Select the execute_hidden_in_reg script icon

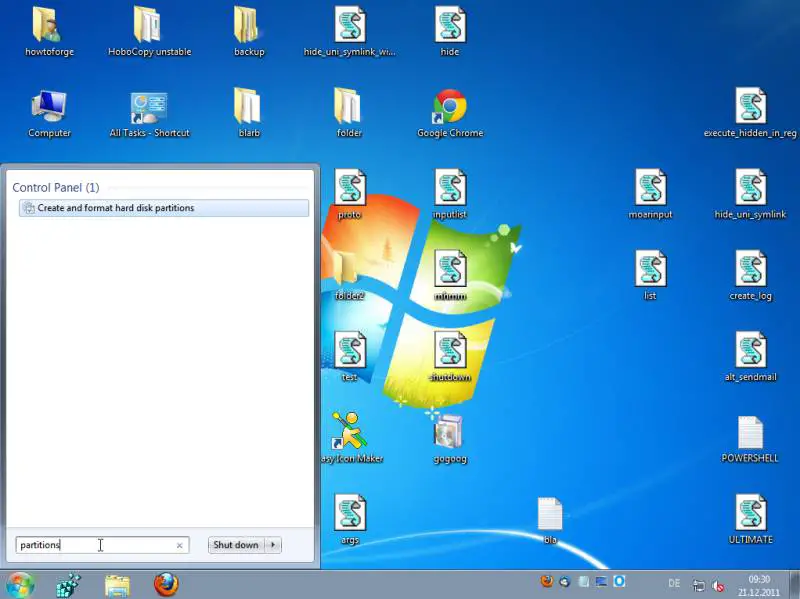point(750,108)
